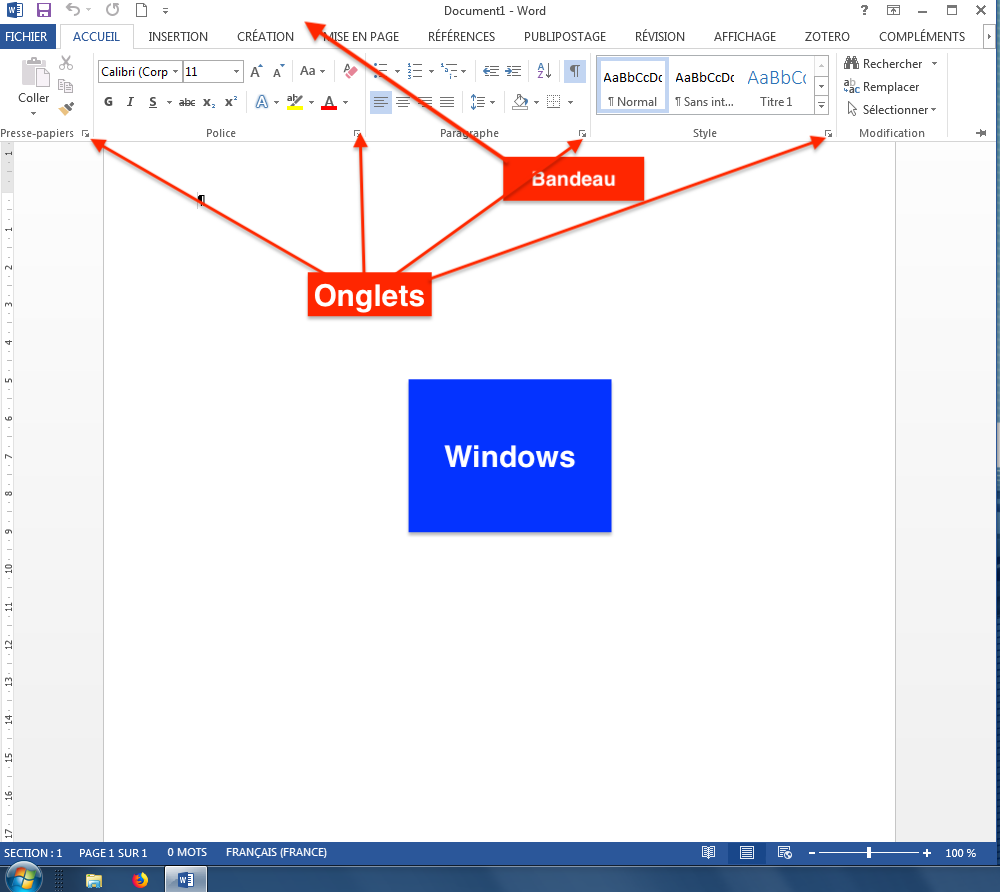1000x892 pixels.
Task: Click the New blank document icon
Action: click(142, 10)
